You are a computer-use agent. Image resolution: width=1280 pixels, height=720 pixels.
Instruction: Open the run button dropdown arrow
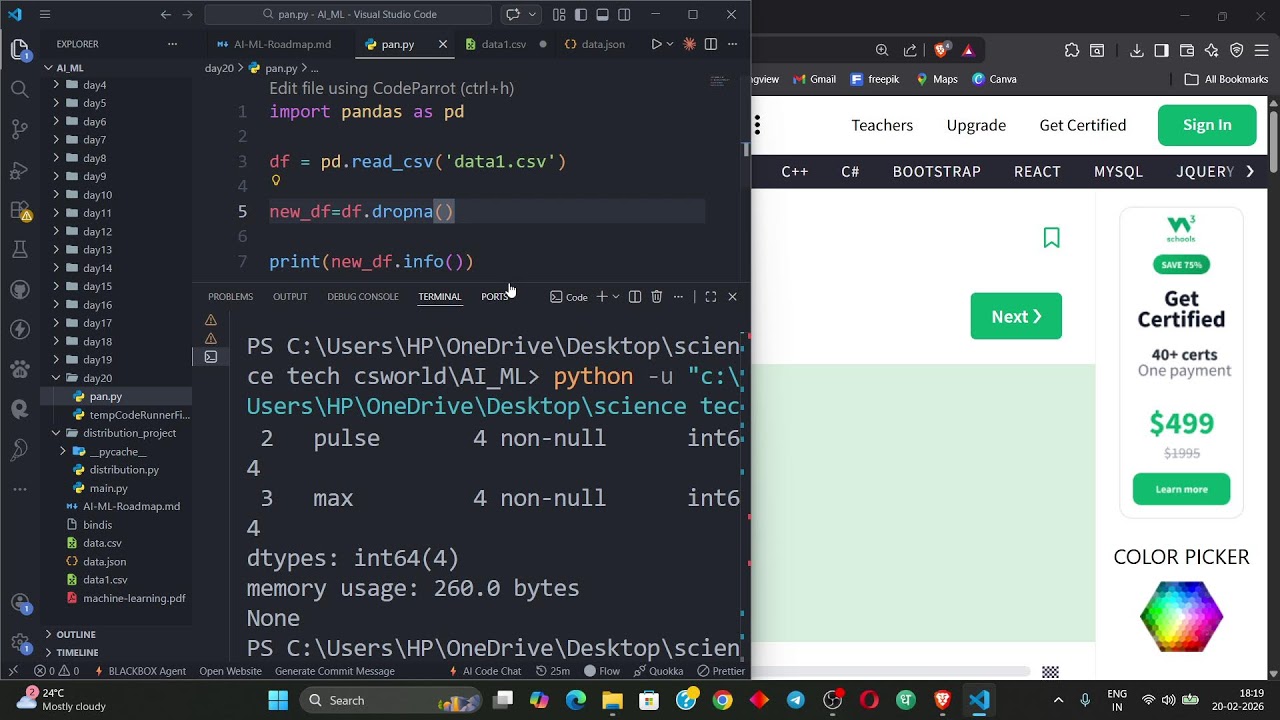[671, 44]
